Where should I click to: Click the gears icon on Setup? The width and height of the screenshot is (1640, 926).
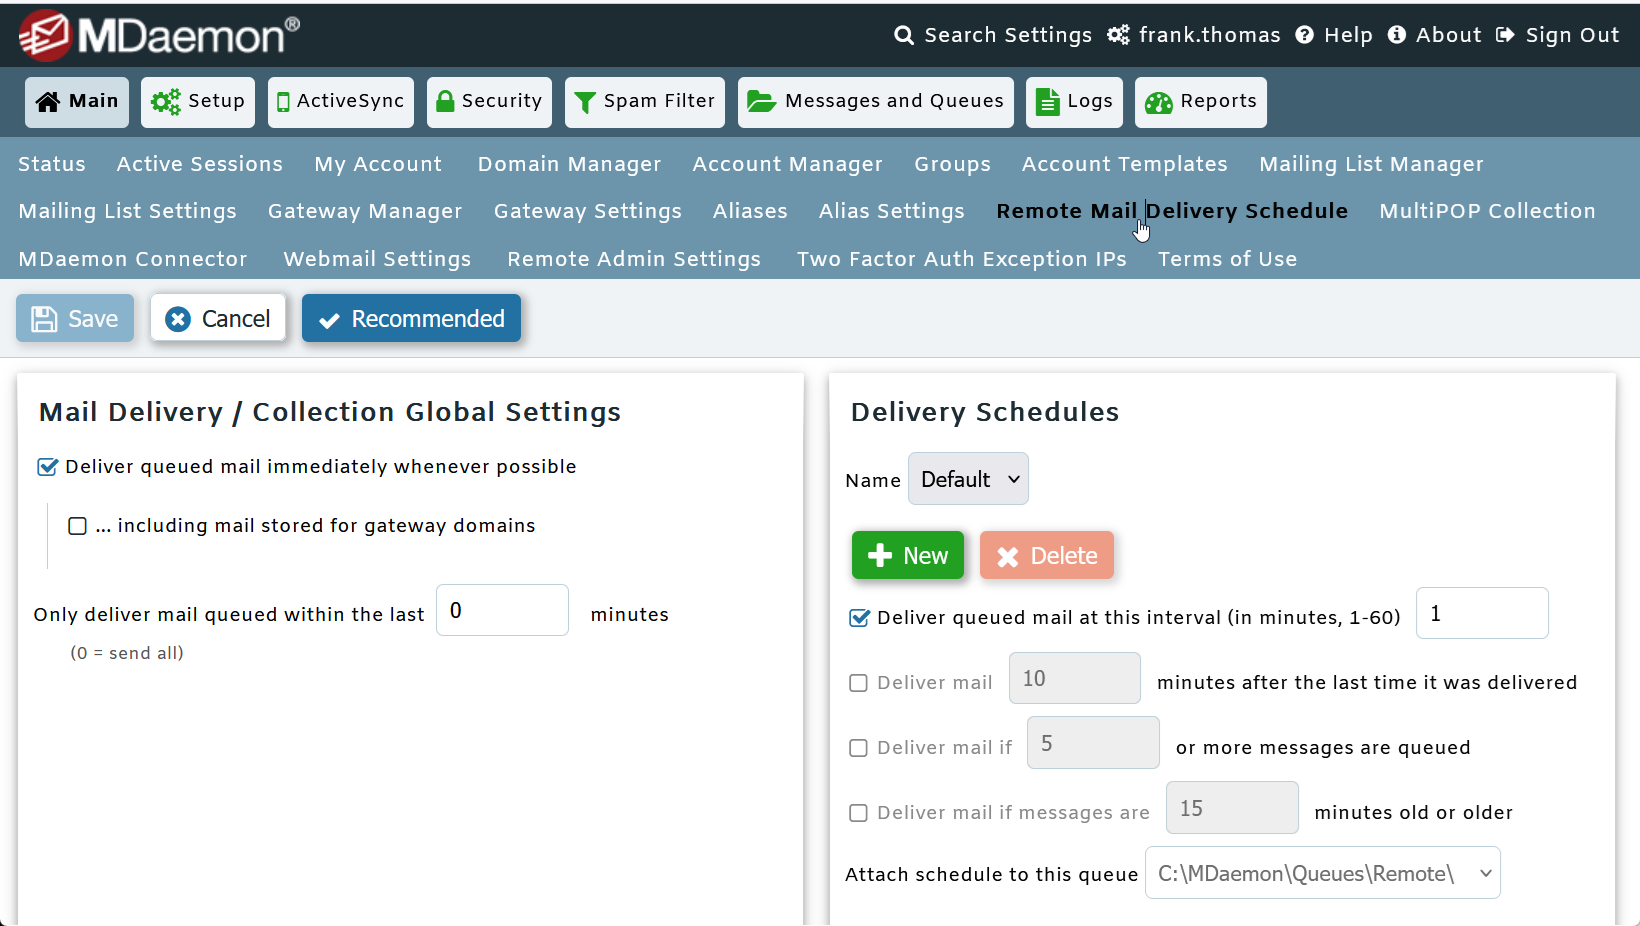tap(165, 102)
